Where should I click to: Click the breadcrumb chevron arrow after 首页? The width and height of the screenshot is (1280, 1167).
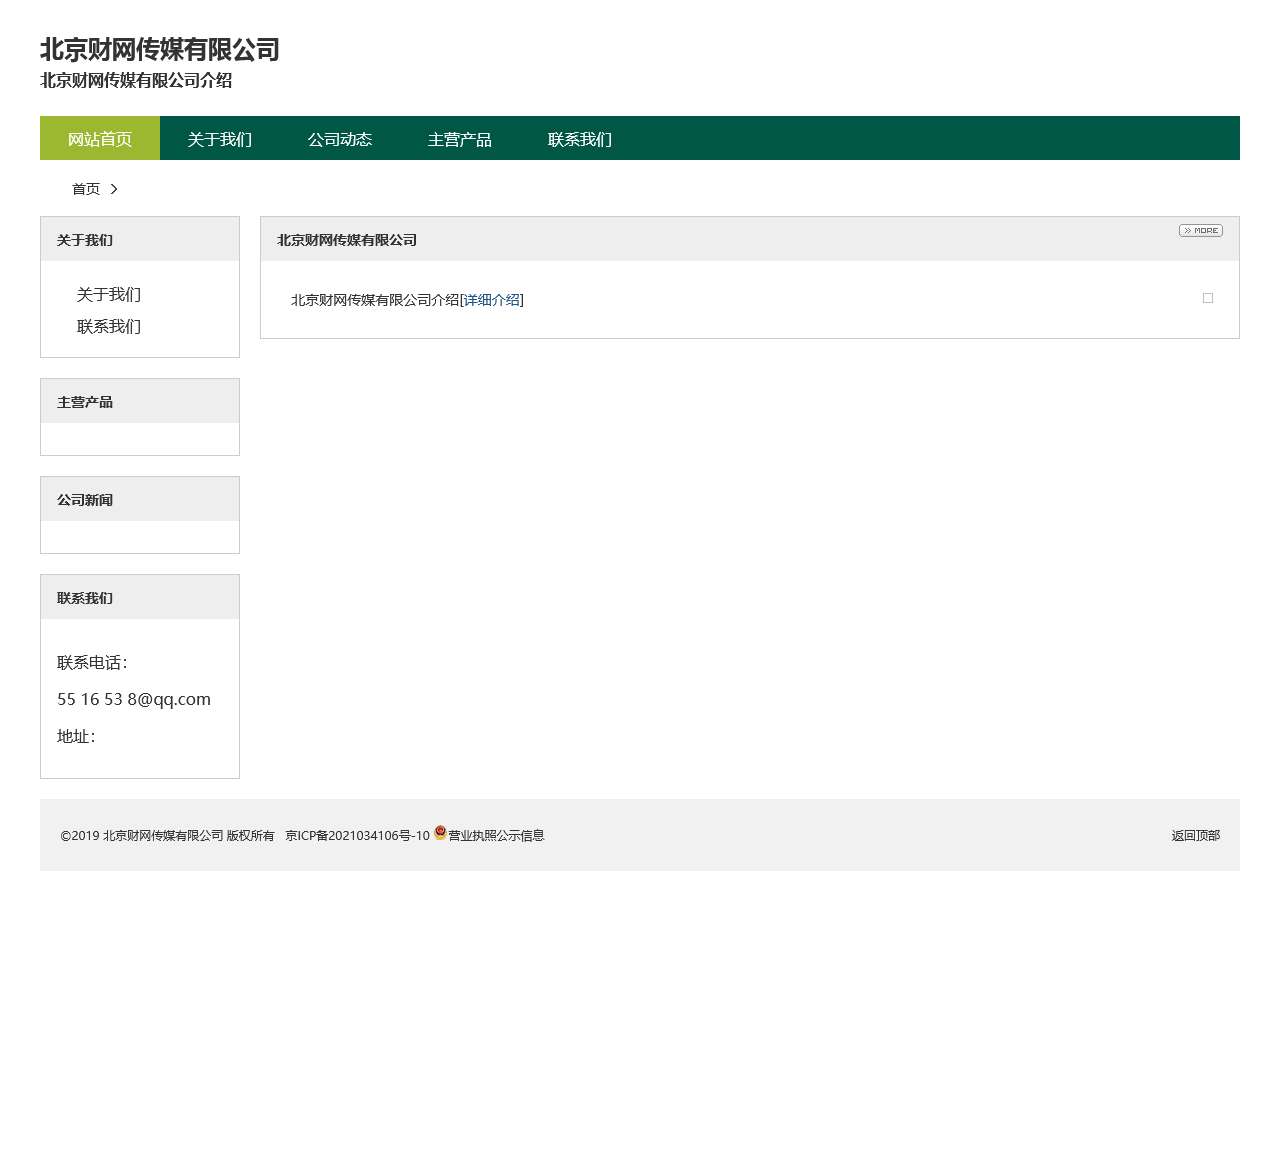click(114, 189)
